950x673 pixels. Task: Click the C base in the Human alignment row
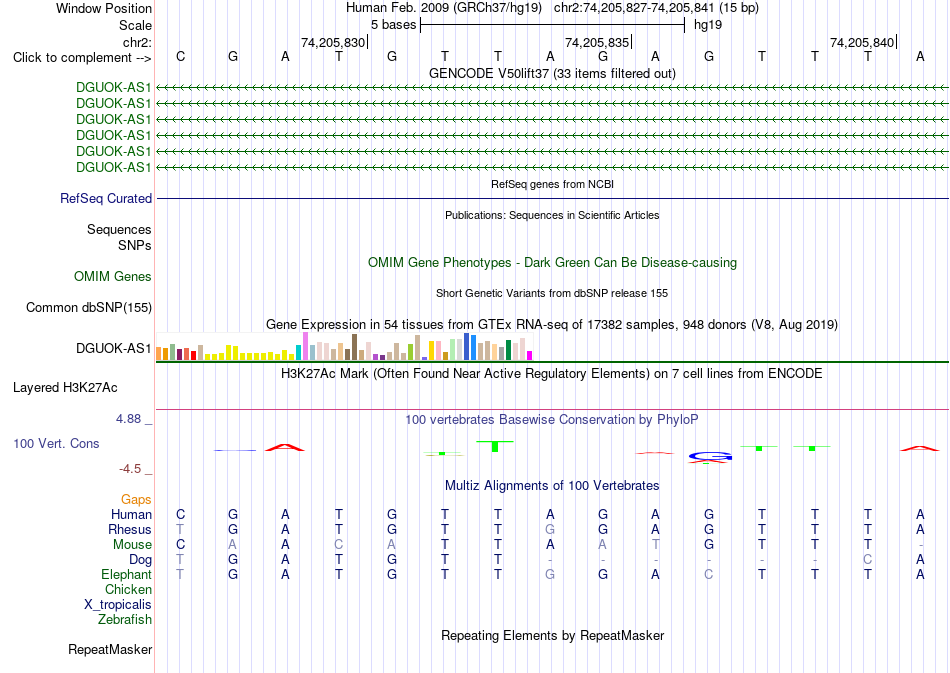point(181,514)
